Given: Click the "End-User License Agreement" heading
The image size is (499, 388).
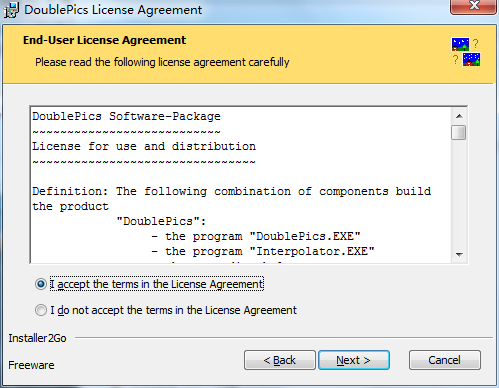Looking at the screenshot, I should [104, 40].
